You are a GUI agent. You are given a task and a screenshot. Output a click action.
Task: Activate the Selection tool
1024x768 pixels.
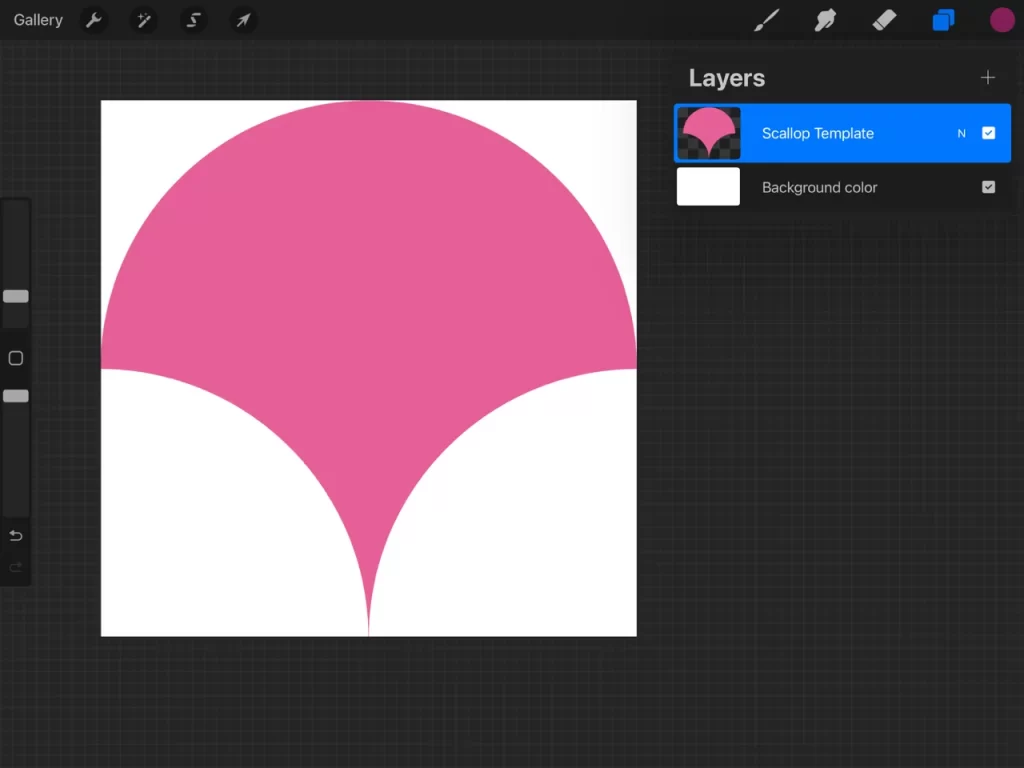[193, 20]
